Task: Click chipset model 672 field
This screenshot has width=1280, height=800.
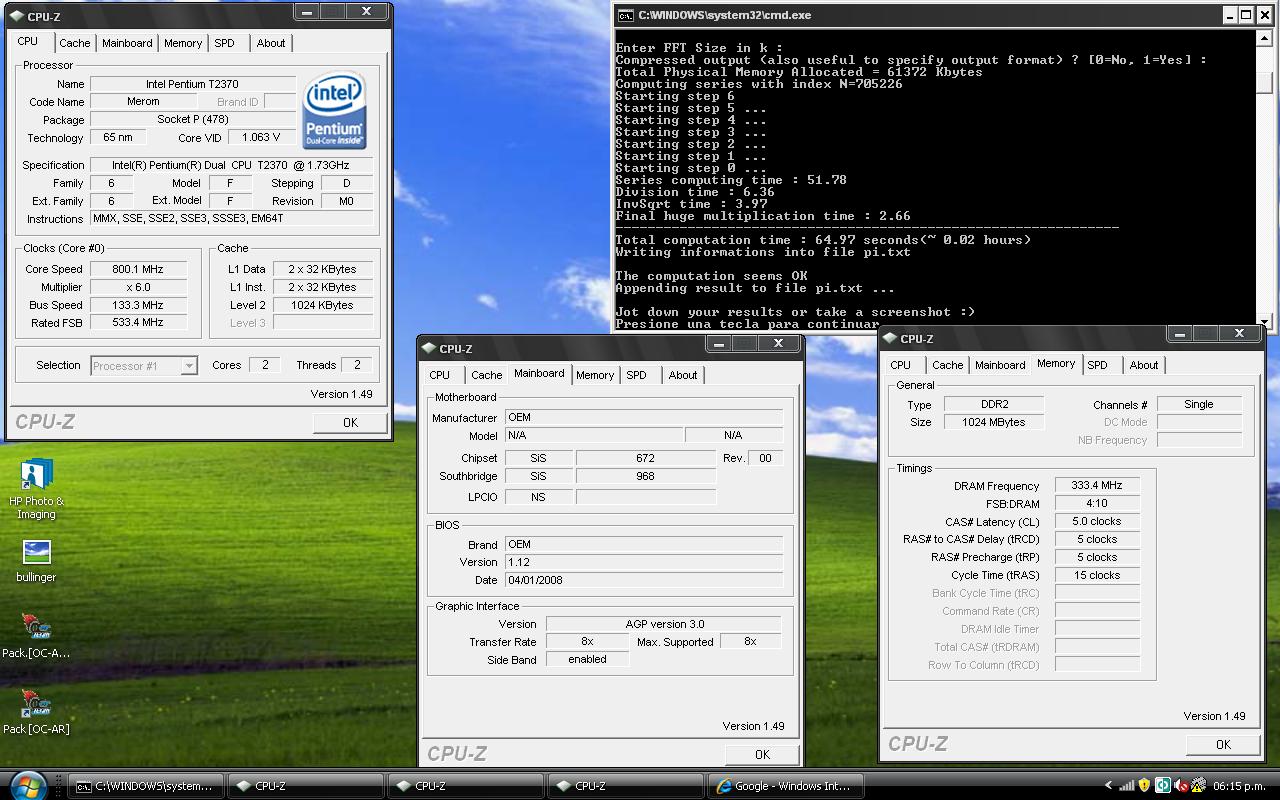Action: tap(645, 458)
